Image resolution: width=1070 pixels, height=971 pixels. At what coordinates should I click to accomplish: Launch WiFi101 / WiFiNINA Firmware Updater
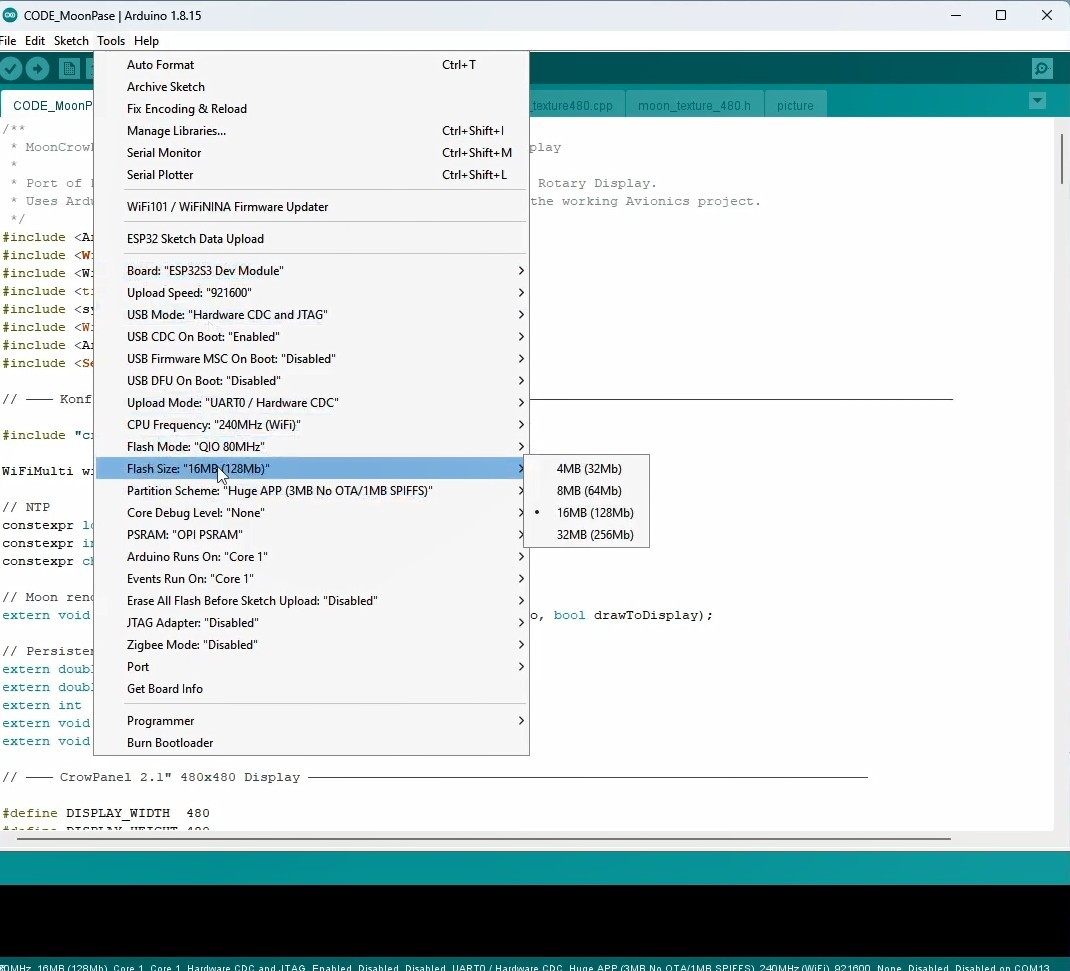pos(312,207)
